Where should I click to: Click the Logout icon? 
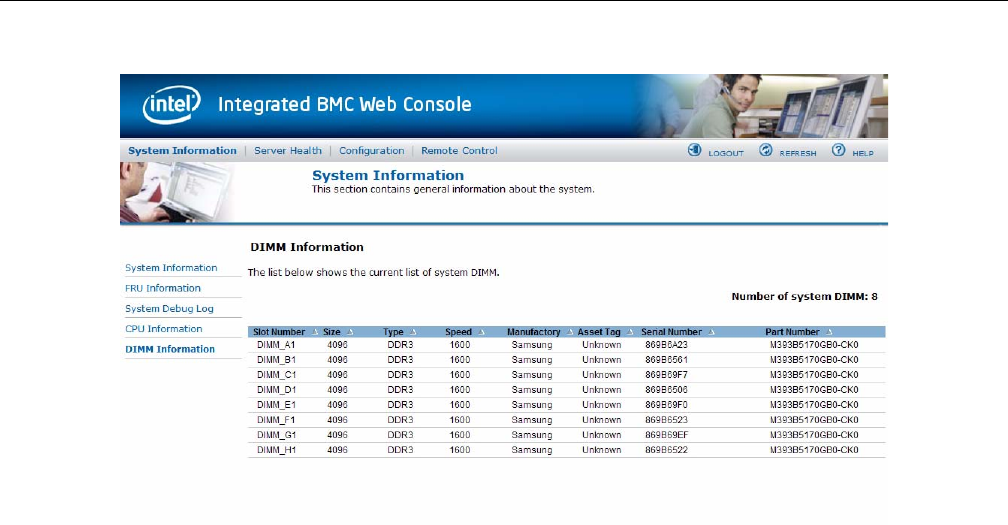pos(694,150)
